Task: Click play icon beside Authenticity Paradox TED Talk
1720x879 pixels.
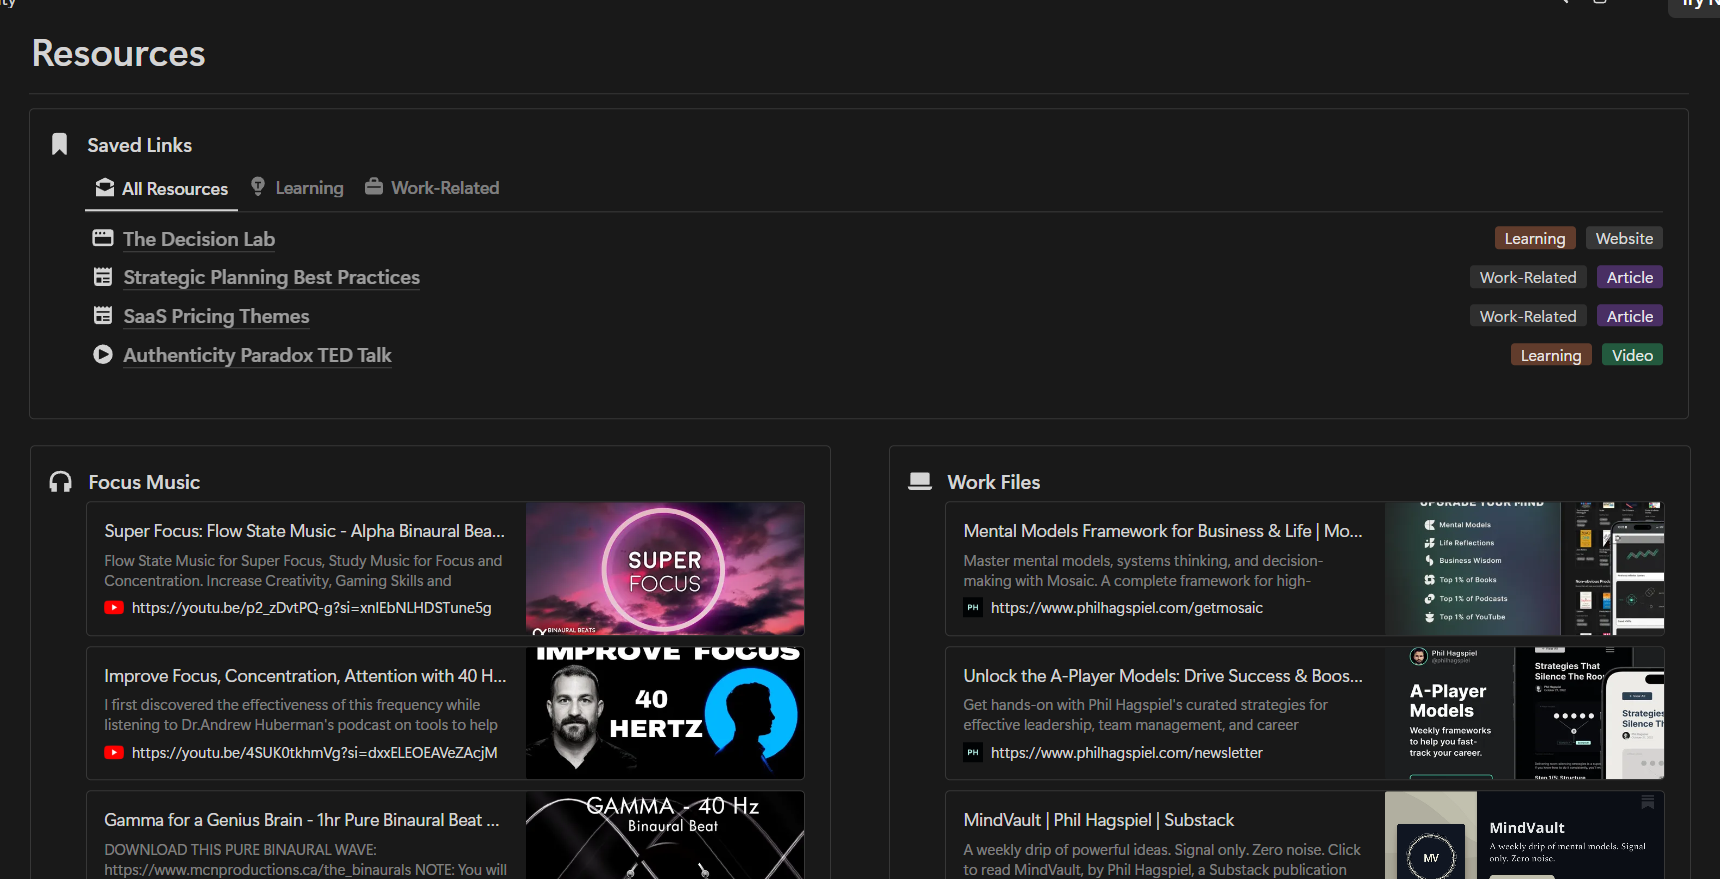Action: click(x=103, y=354)
